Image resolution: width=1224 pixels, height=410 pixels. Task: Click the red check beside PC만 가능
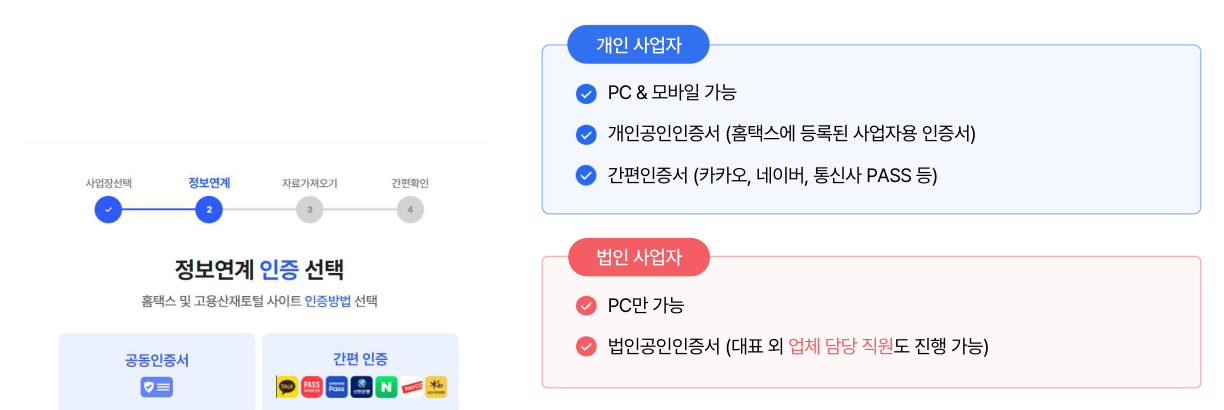click(x=586, y=306)
